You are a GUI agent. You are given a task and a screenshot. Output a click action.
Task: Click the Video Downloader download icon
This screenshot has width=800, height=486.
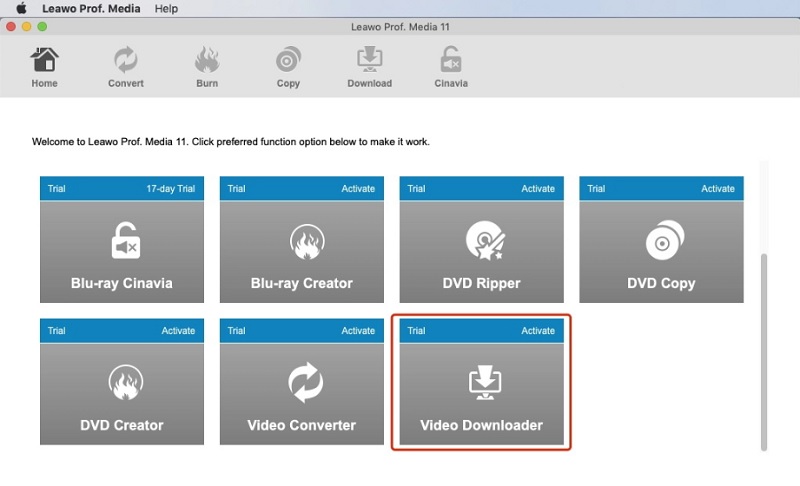click(485, 382)
